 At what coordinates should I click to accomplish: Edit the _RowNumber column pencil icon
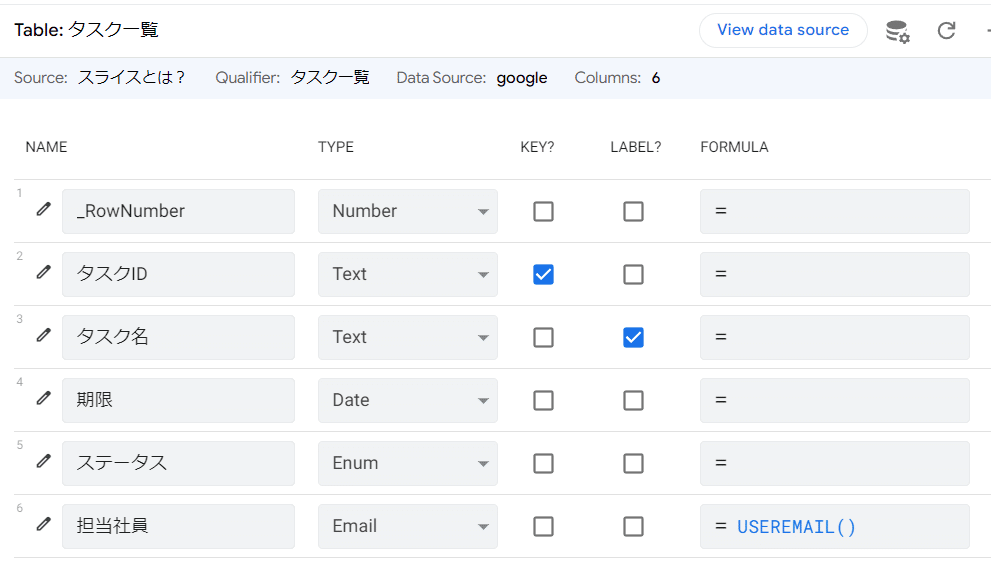tap(43, 210)
